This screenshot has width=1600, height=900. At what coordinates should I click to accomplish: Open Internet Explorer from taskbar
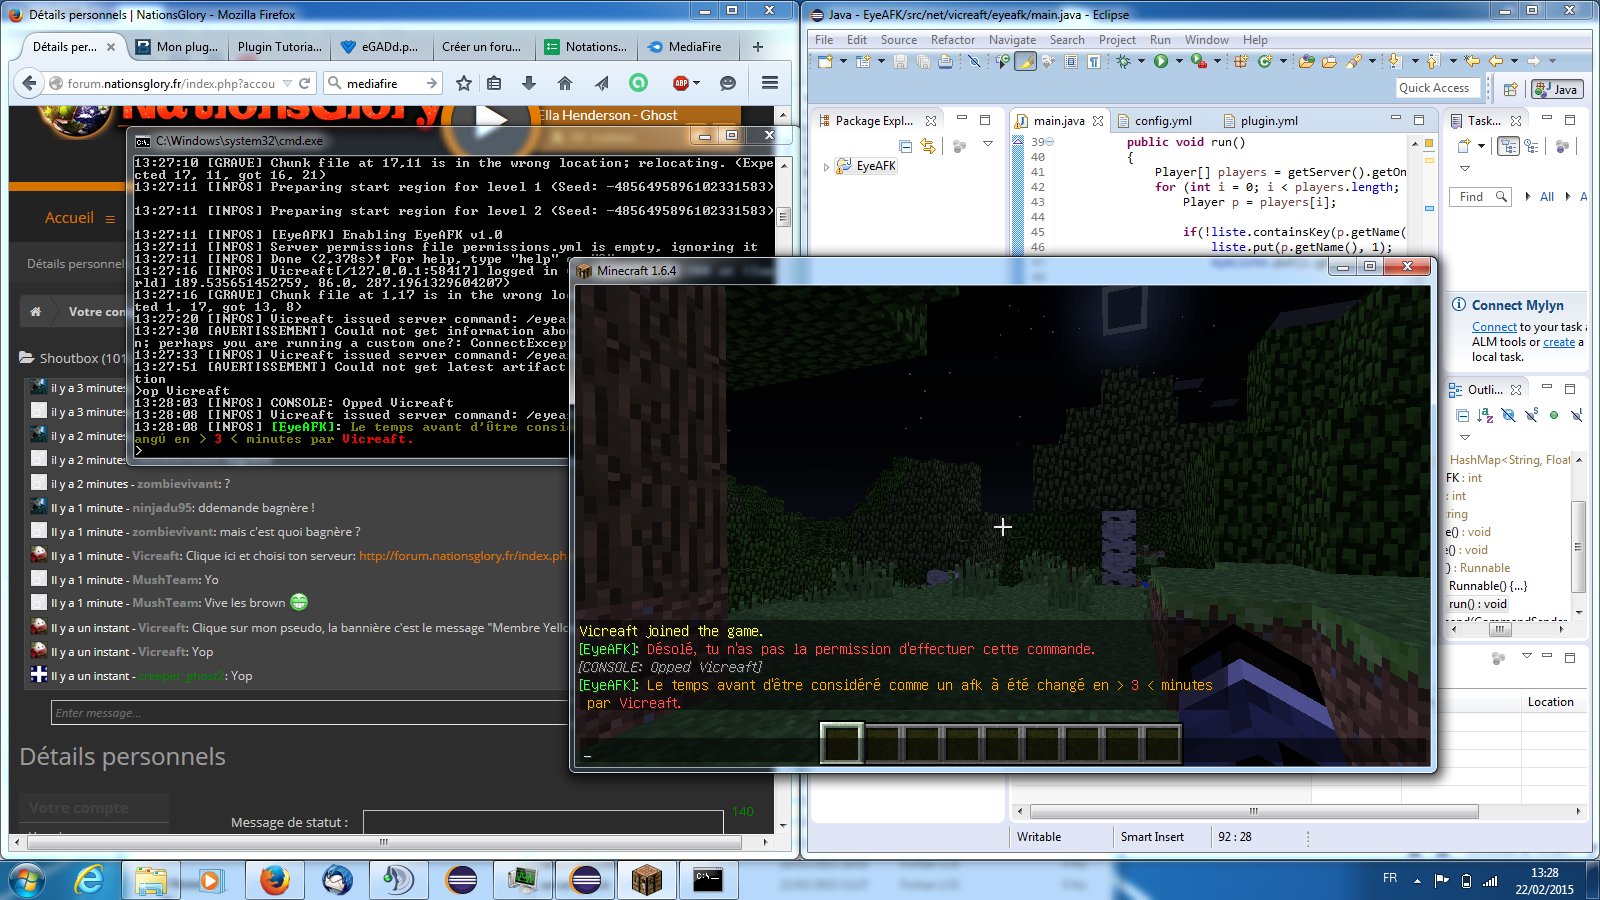89,880
